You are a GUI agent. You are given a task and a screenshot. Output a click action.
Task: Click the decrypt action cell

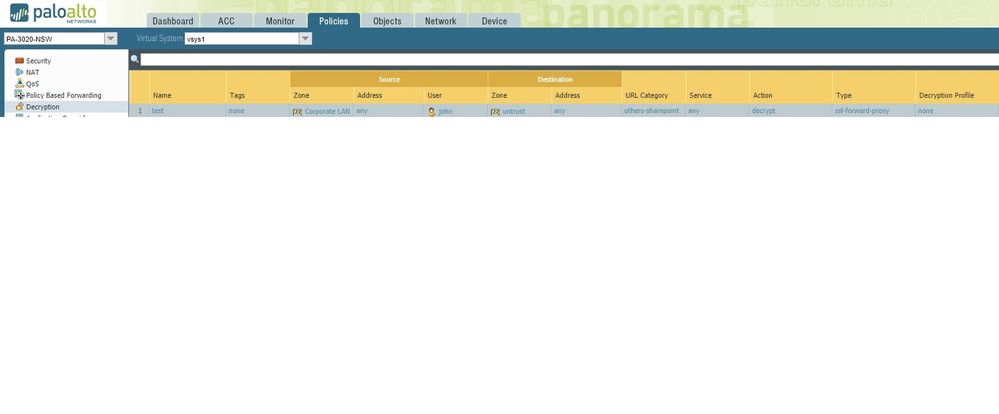pyautogui.click(x=763, y=111)
